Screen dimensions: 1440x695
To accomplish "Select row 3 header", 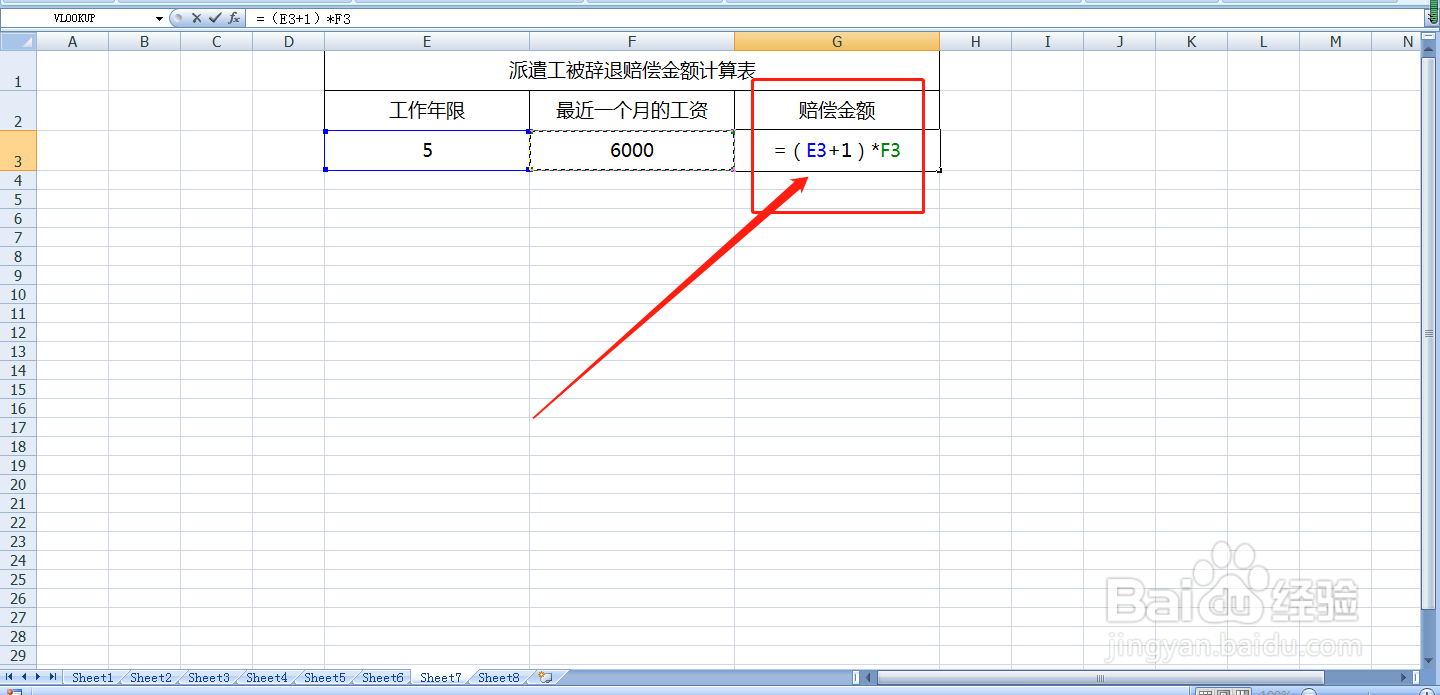I will (x=18, y=151).
